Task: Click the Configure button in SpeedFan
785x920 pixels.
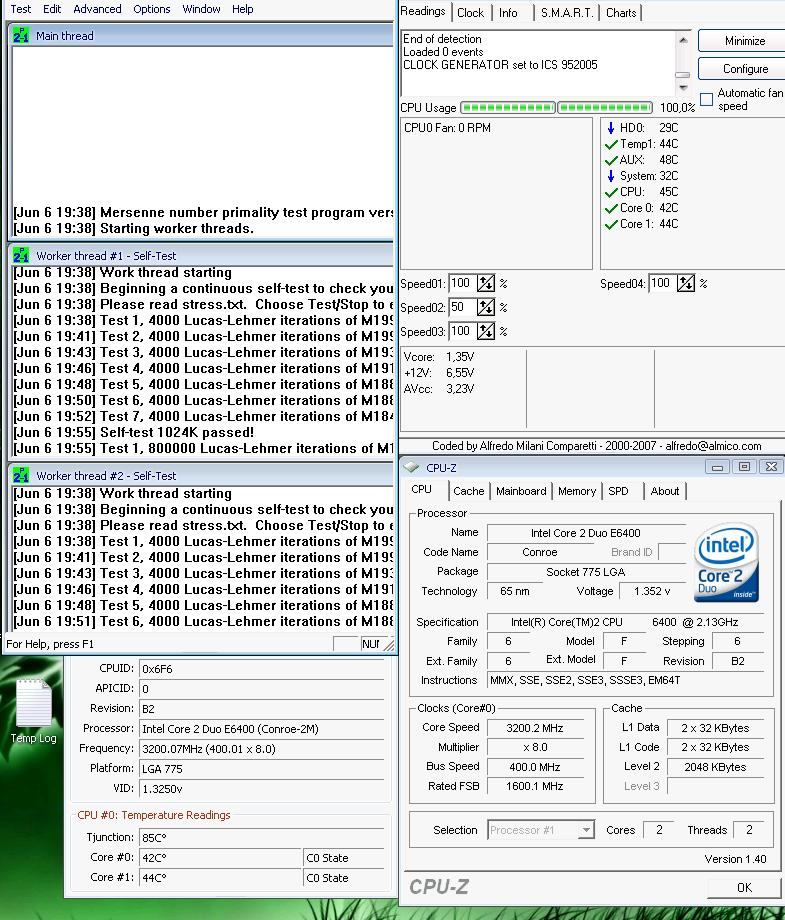Action: click(x=745, y=69)
